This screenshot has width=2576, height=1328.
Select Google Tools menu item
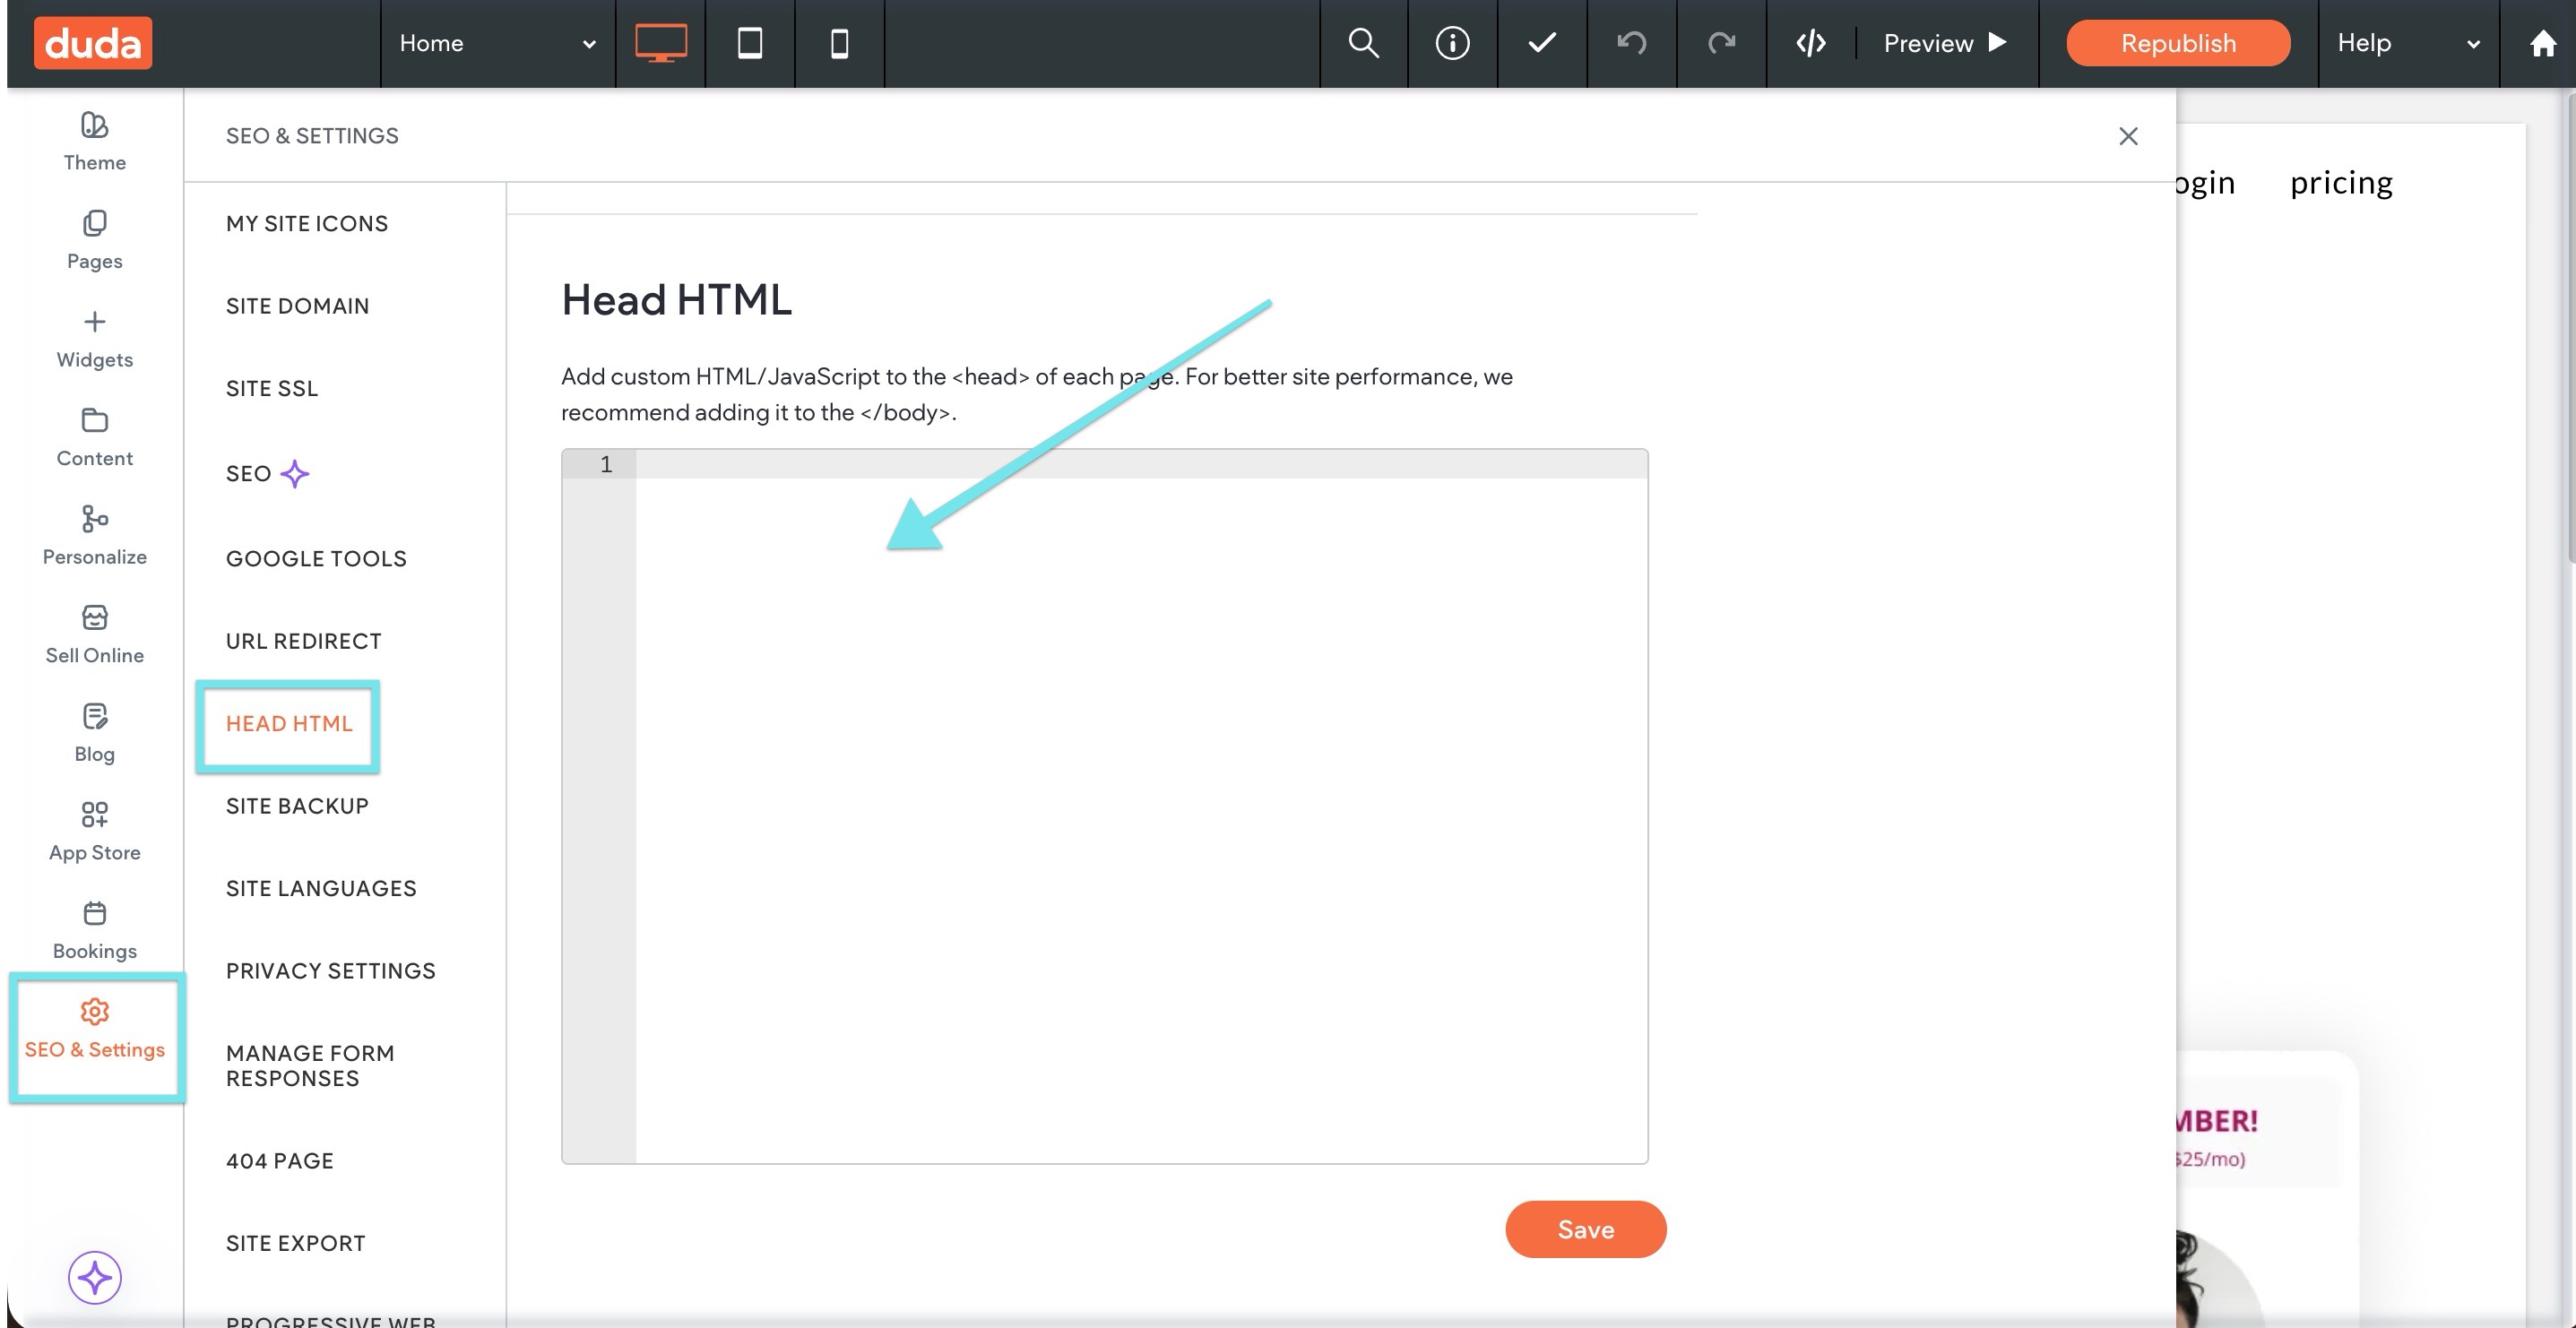tap(316, 558)
